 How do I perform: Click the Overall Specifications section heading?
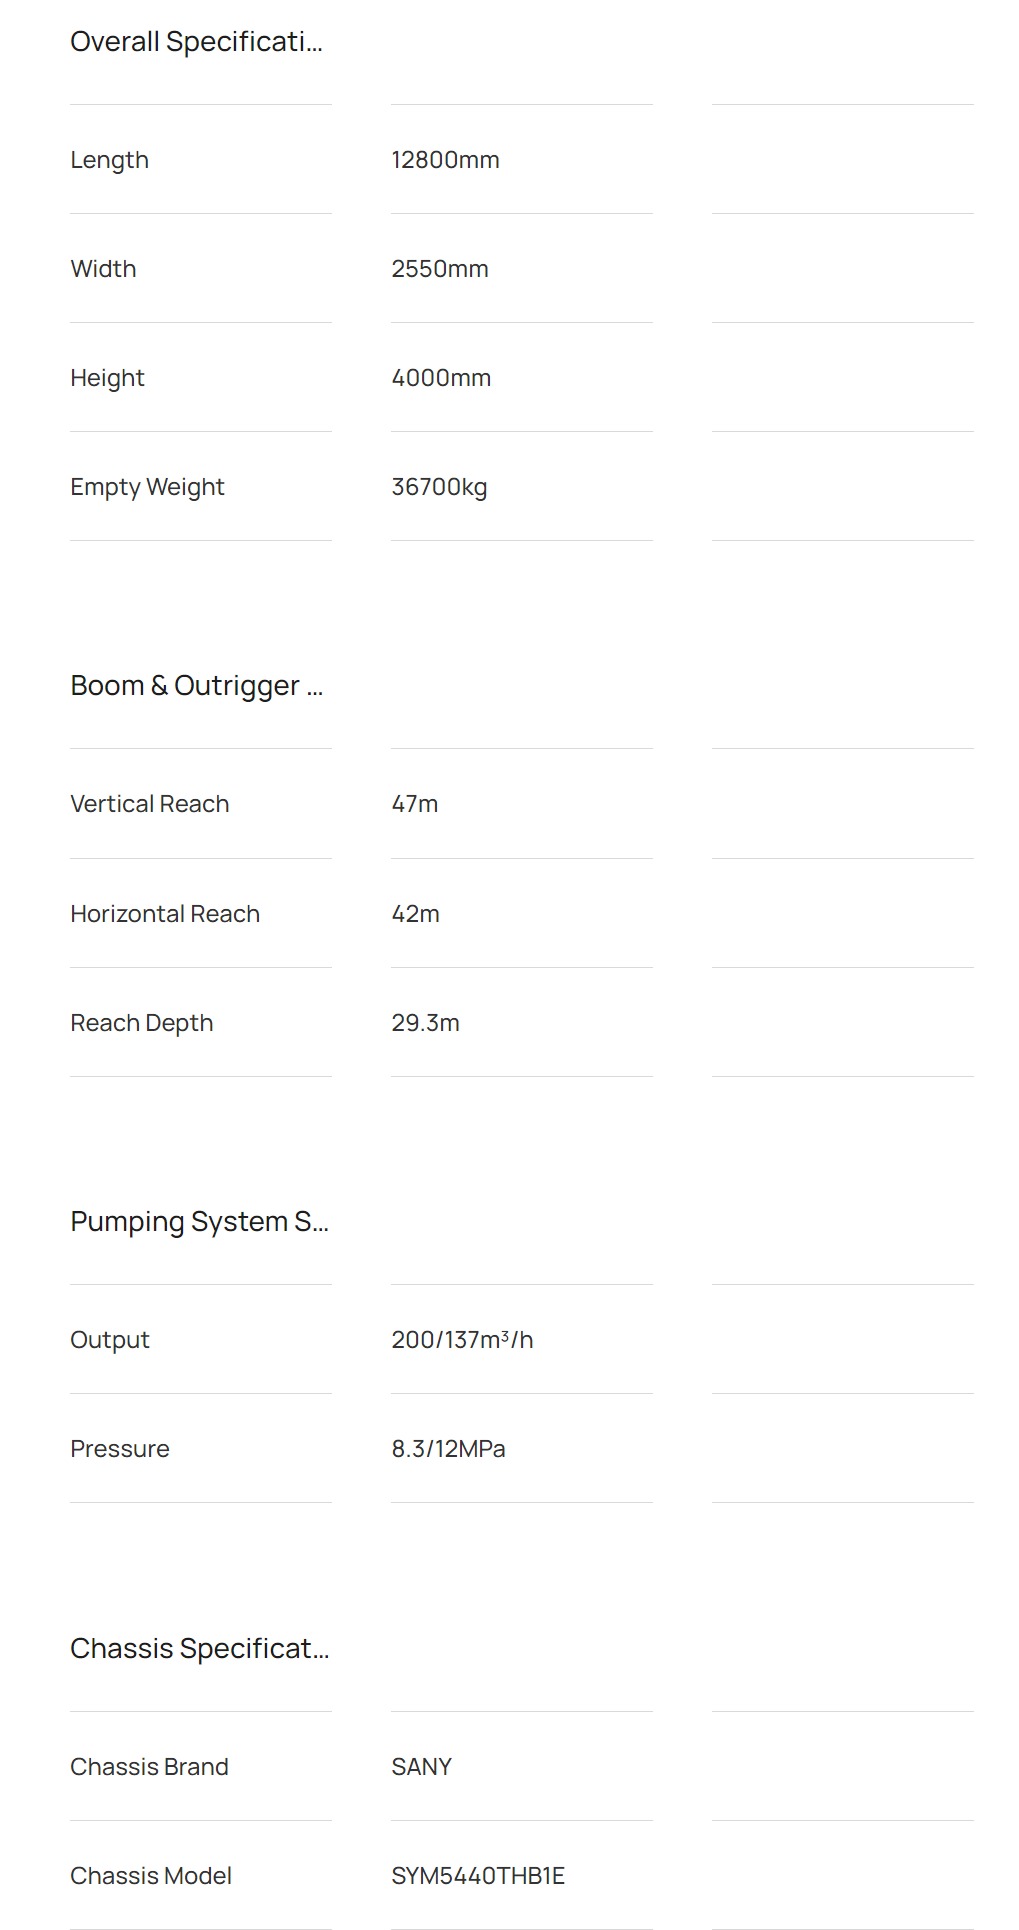coord(196,42)
